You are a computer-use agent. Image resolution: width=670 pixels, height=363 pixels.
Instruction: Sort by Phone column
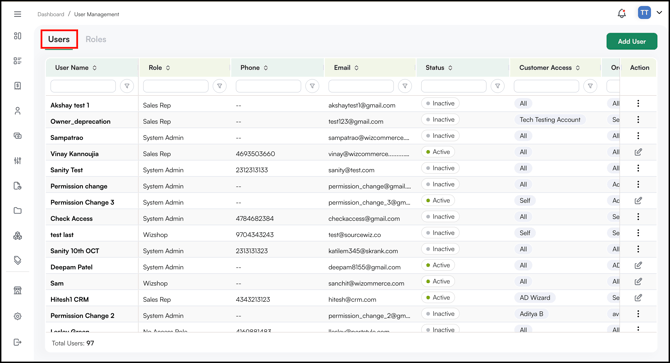(266, 67)
